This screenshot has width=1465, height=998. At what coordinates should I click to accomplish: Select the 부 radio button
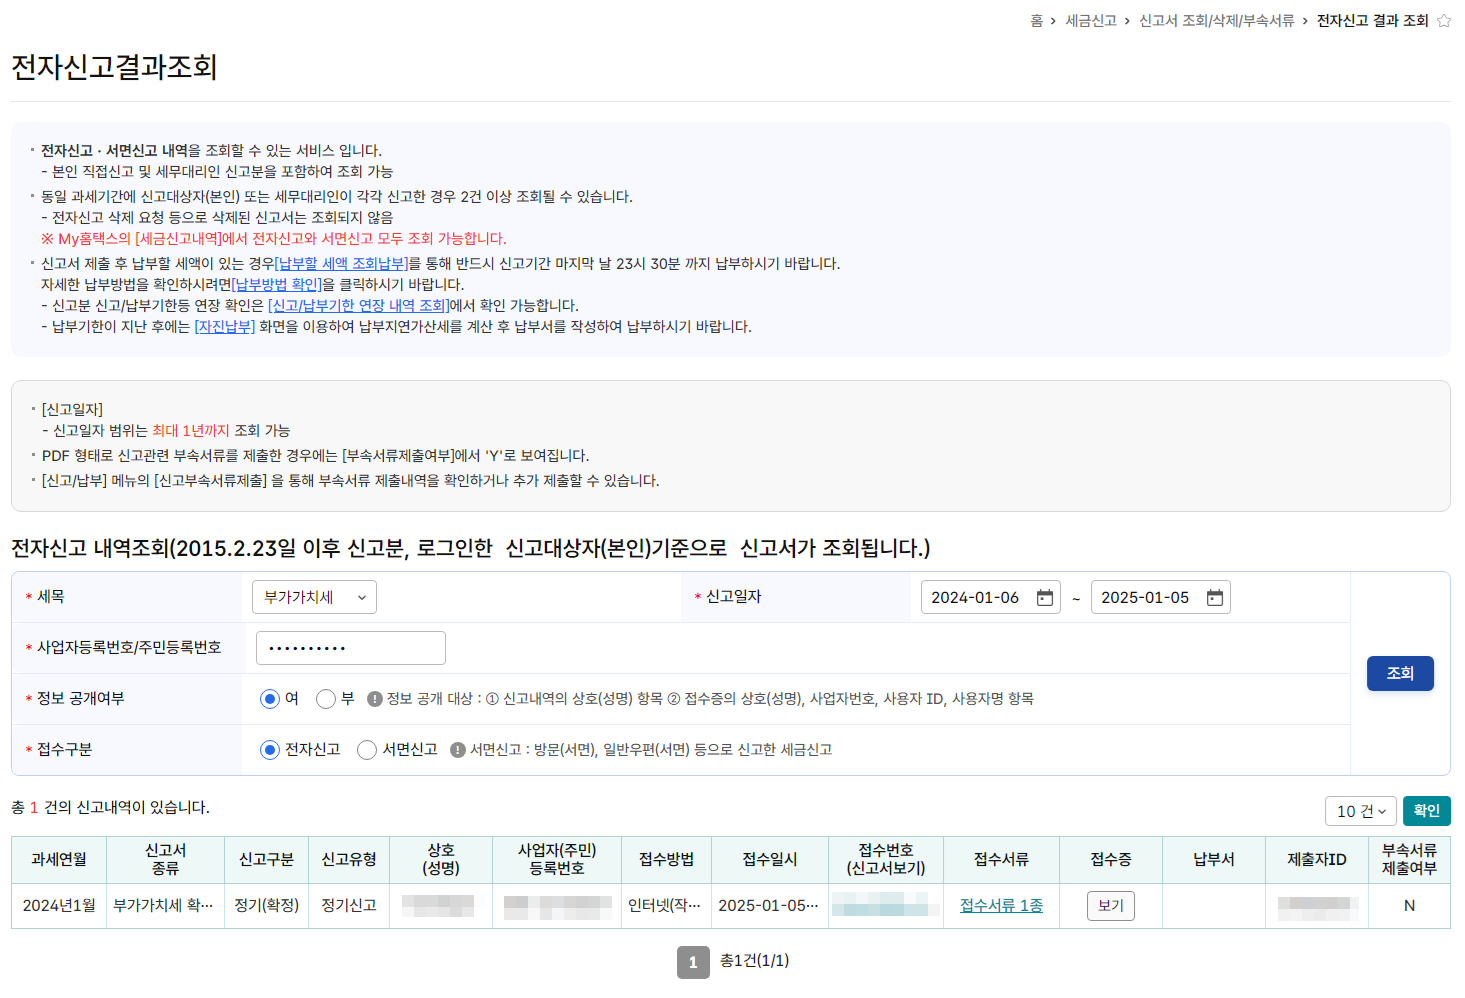pos(325,699)
